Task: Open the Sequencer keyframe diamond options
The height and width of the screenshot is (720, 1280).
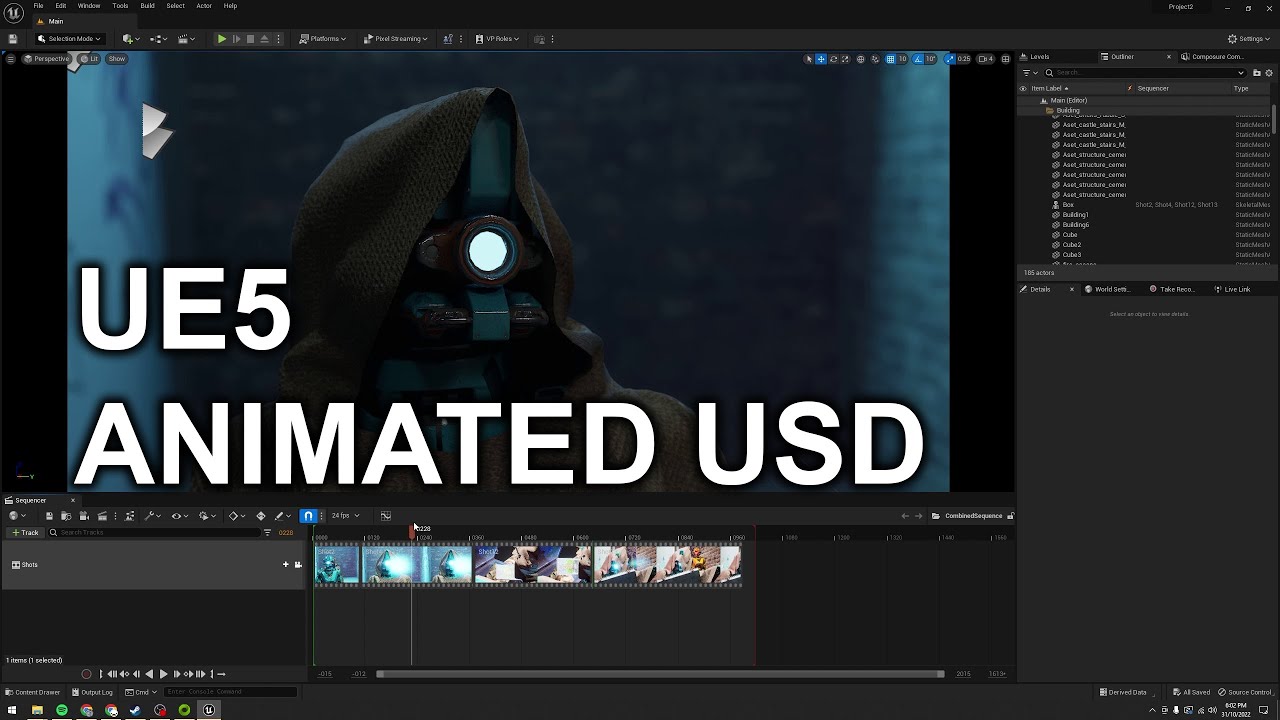Action: 236,516
